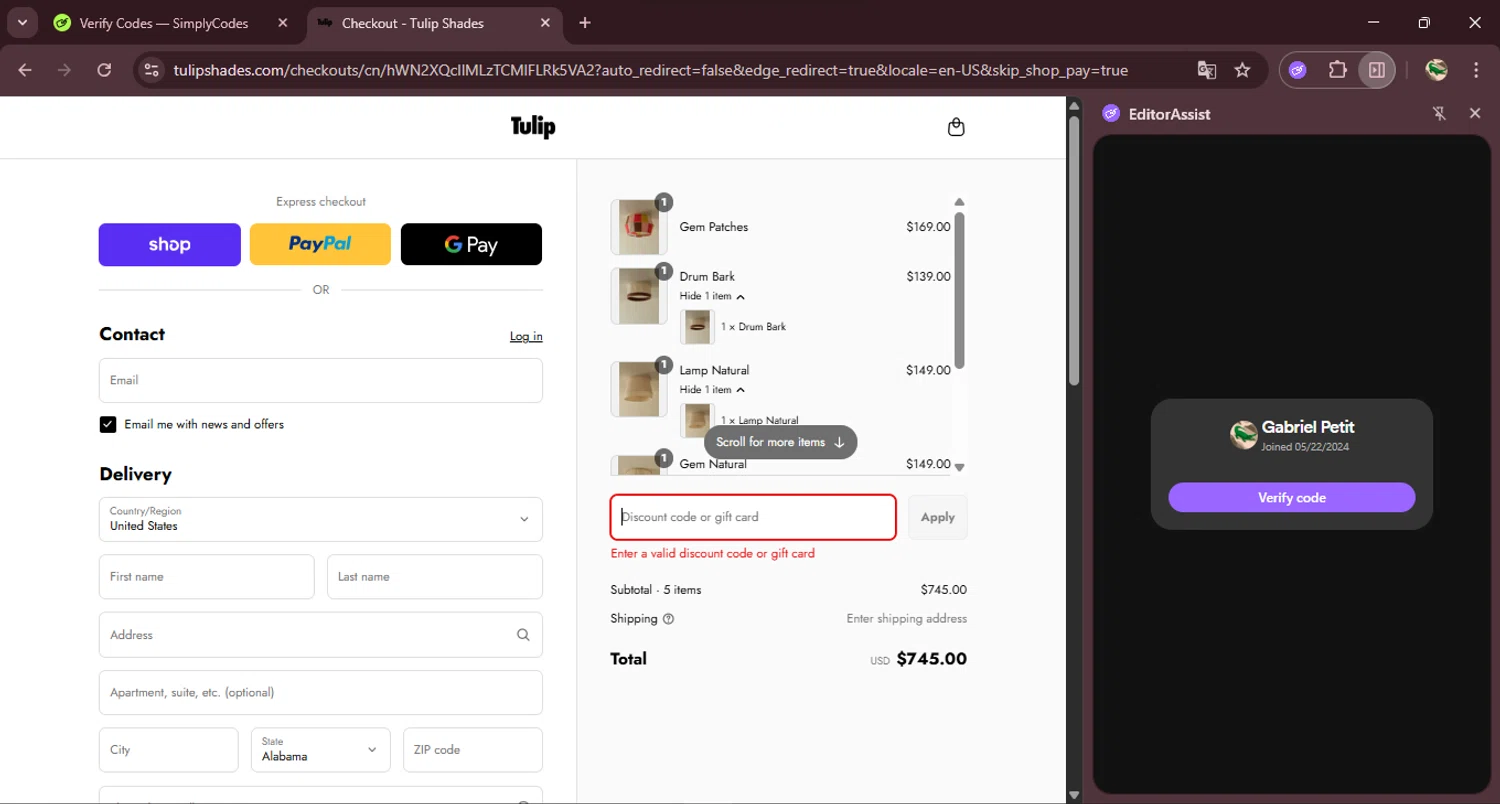The image size is (1500, 804).
Task: Focus the Last name field
Action: tap(435, 577)
